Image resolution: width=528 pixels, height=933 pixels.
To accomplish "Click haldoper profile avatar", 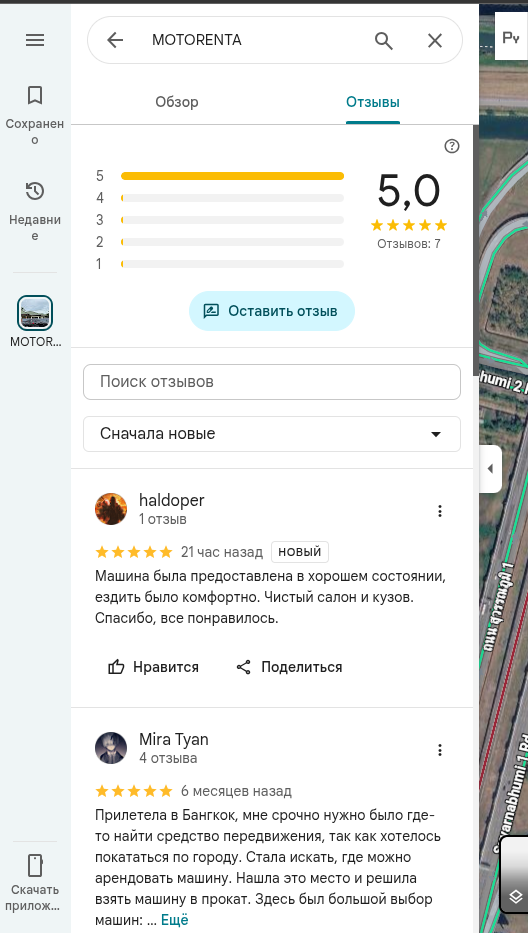I will (111, 509).
